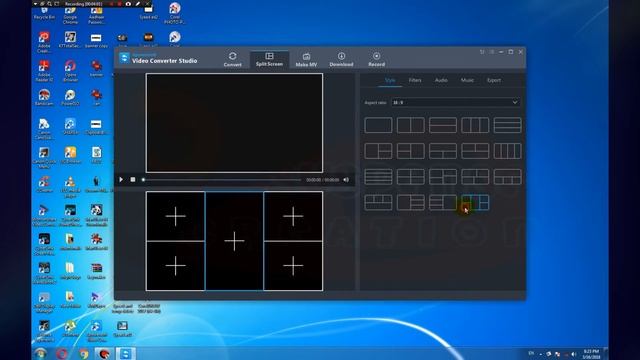Select the highlighted blue five-panel layout
The image size is (640, 360).
click(x=475, y=202)
